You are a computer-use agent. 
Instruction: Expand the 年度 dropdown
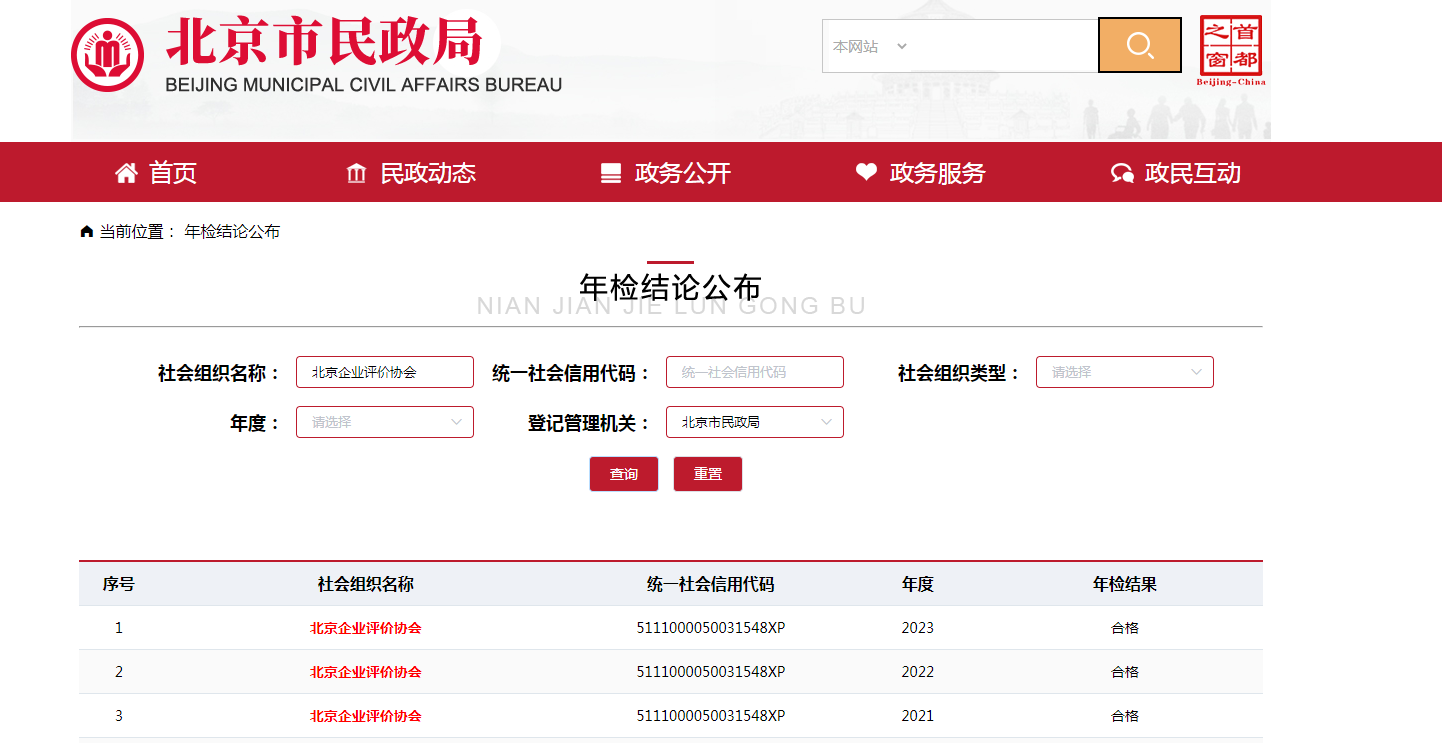(385, 422)
